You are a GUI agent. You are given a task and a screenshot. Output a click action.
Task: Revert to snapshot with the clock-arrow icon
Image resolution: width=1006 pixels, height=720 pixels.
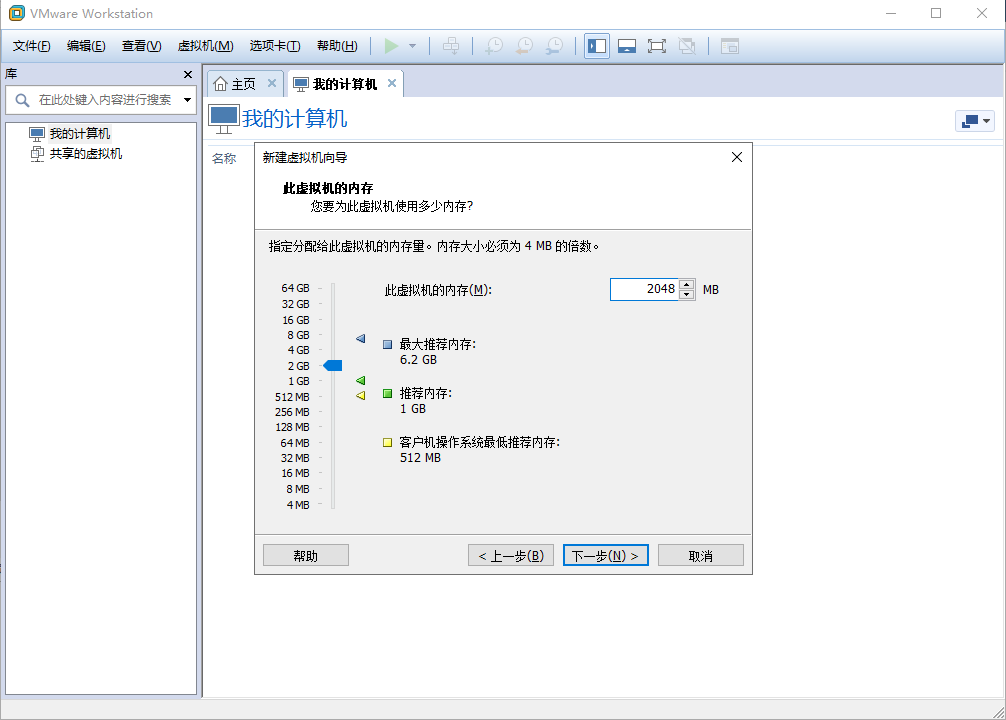coord(524,46)
